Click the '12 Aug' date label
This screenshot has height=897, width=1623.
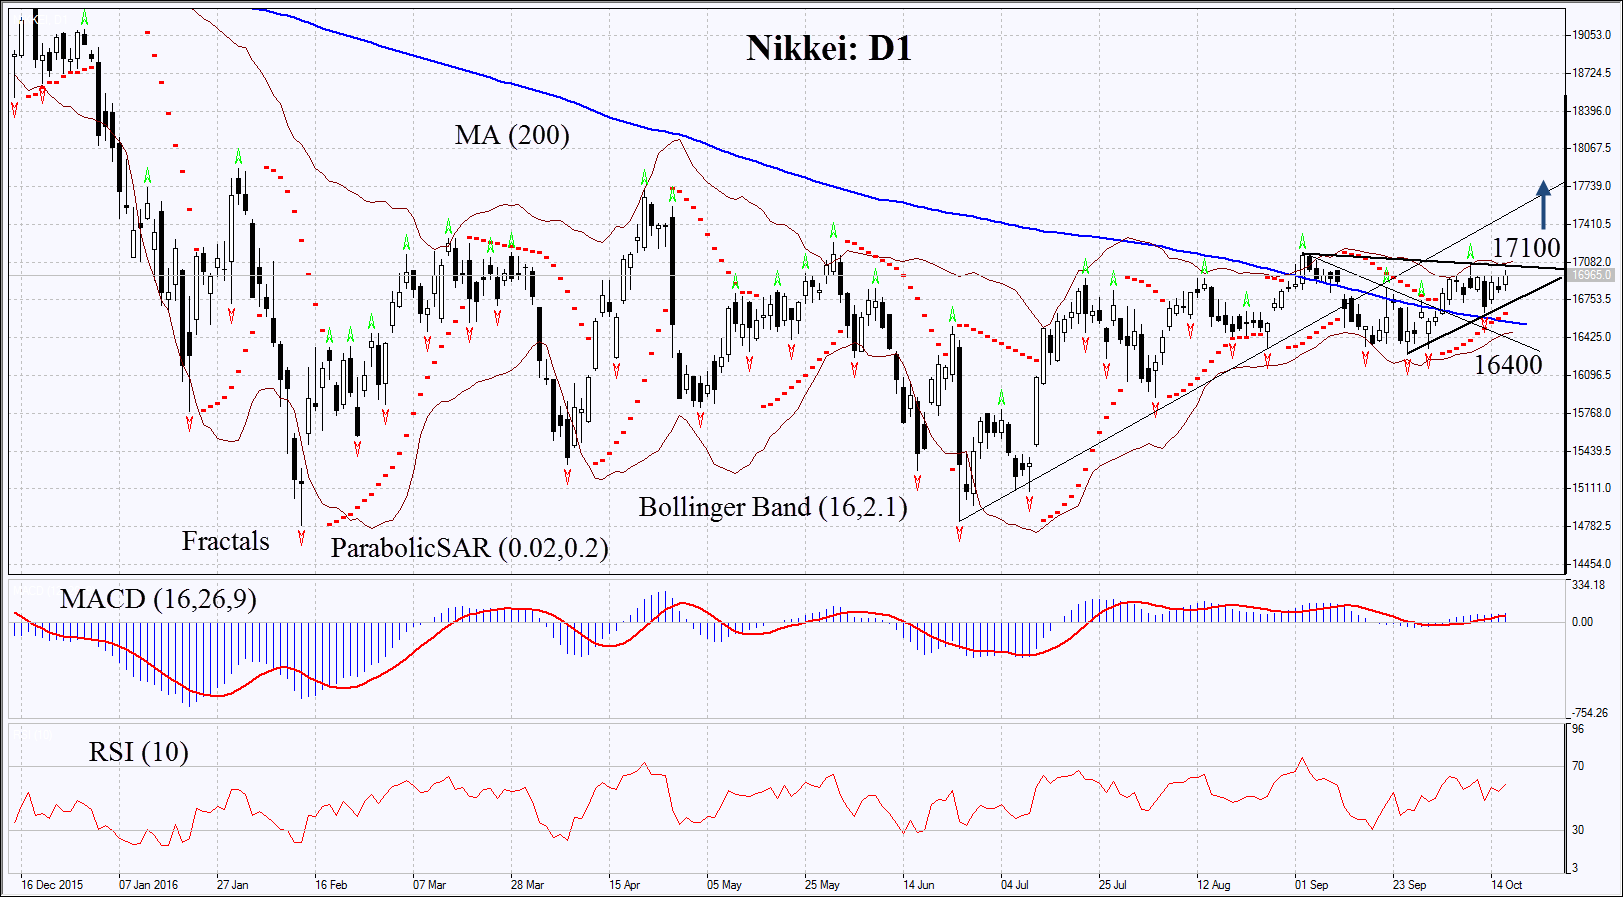tap(1213, 885)
